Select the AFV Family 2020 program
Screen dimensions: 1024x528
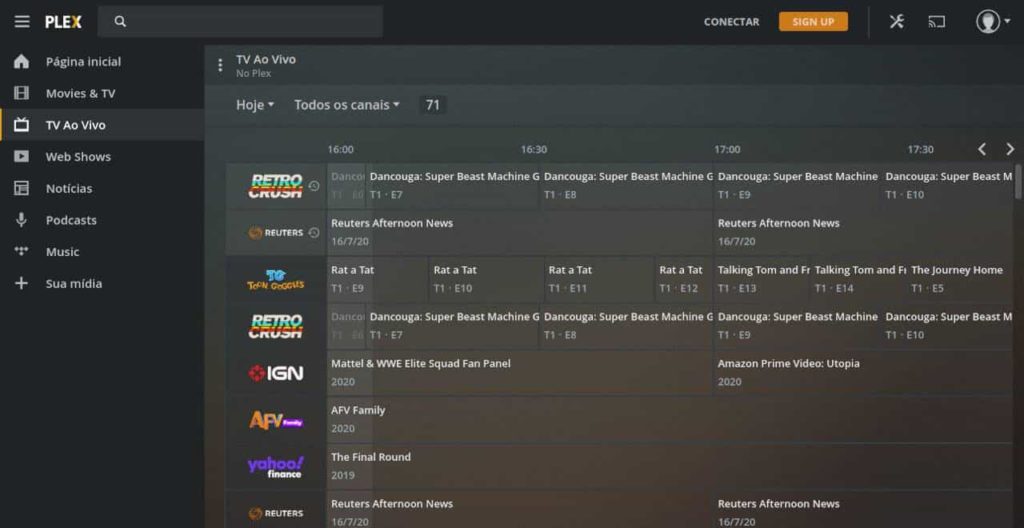pyautogui.click(x=669, y=420)
